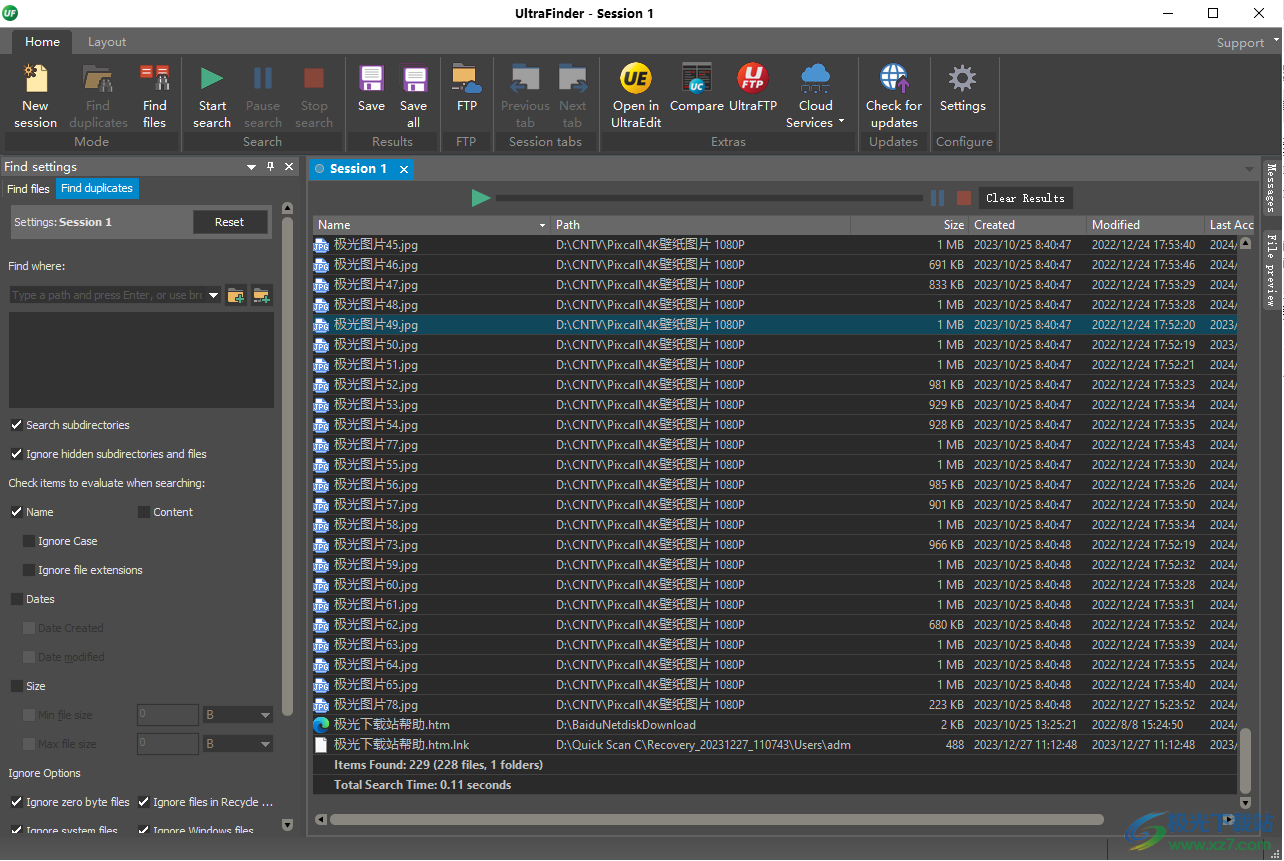Open the Name column header dropdown
Image resolution: width=1284 pixels, height=861 pixels.
click(x=542, y=226)
